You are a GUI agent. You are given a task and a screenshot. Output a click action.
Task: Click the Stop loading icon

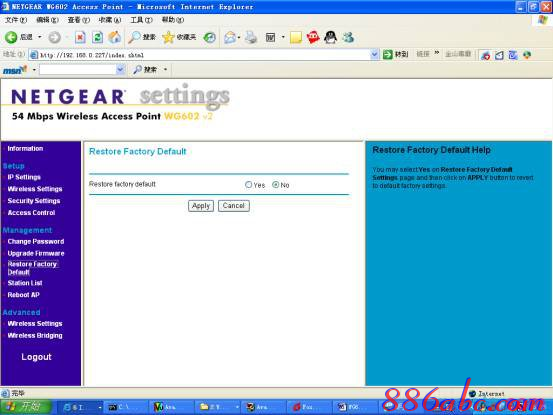pos(80,37)
